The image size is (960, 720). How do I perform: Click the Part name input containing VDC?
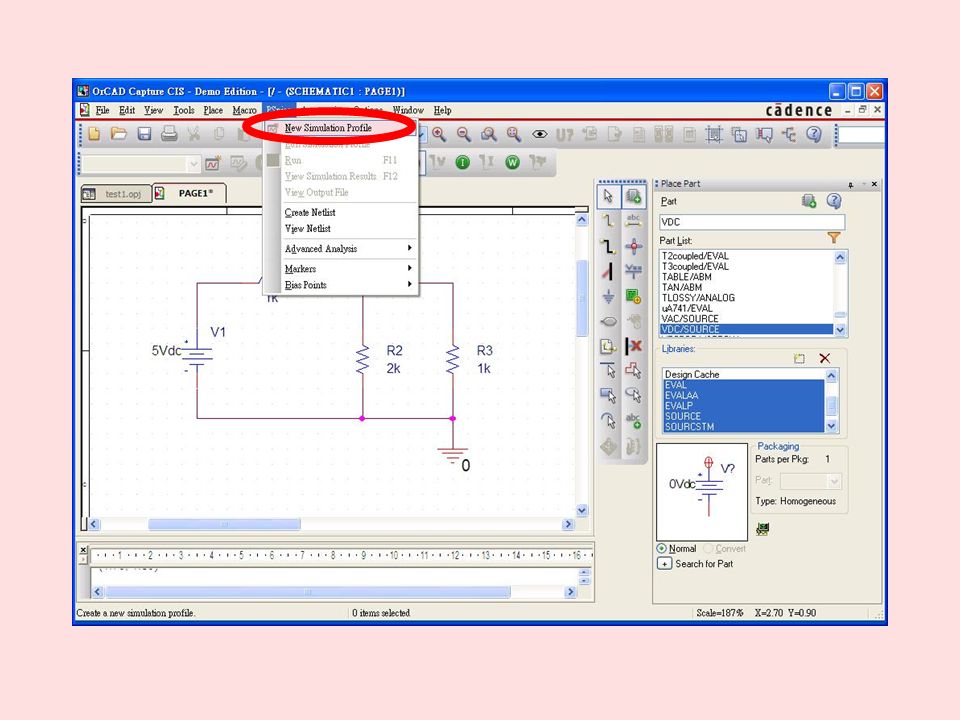tap(752, 222)
